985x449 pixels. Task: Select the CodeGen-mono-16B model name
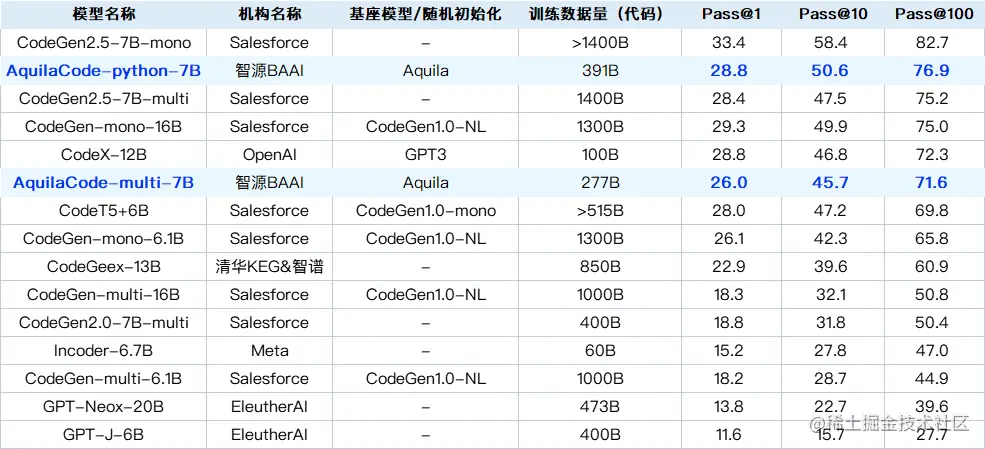click(x=104, y=127)
